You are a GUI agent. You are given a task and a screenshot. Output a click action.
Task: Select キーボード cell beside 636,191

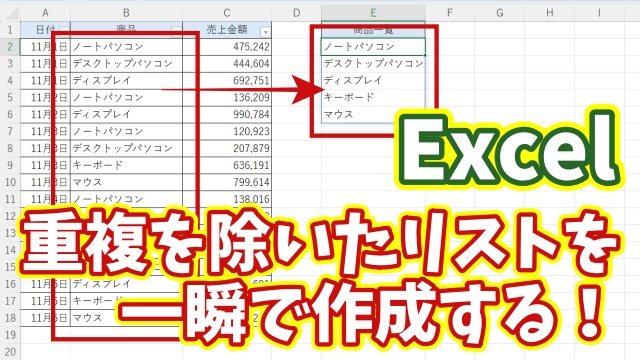click(126, 165)
